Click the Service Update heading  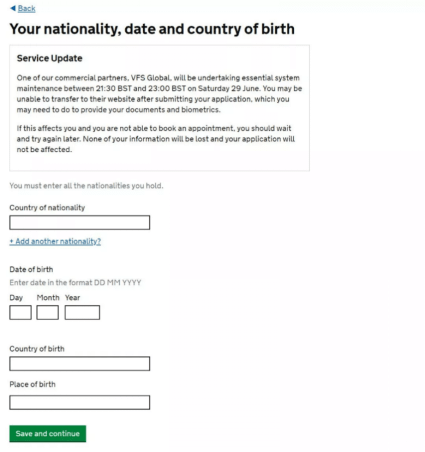click(49, 58)
